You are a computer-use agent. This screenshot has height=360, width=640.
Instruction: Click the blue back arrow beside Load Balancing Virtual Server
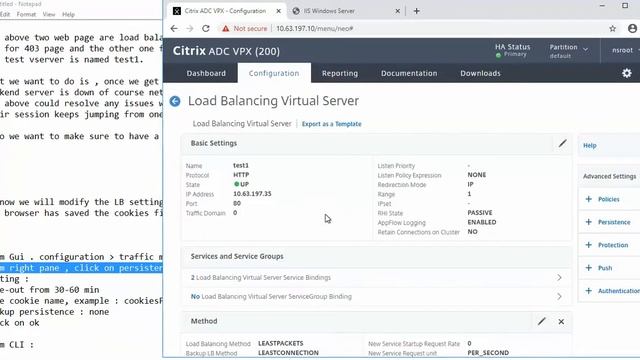tap(175, 101)
